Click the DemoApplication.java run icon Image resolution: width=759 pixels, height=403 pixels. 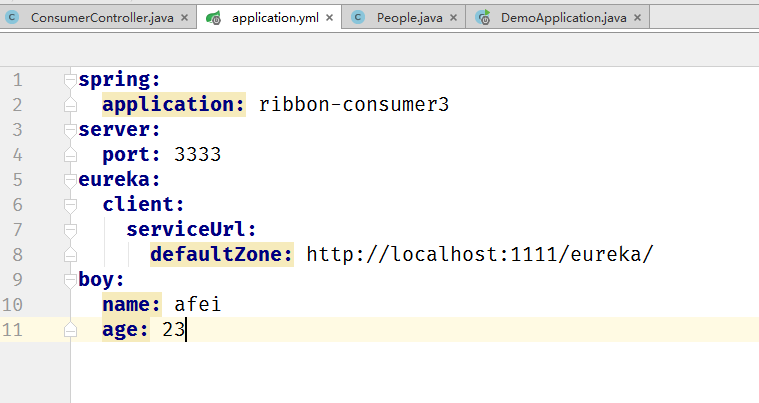(x=483, y=18)
